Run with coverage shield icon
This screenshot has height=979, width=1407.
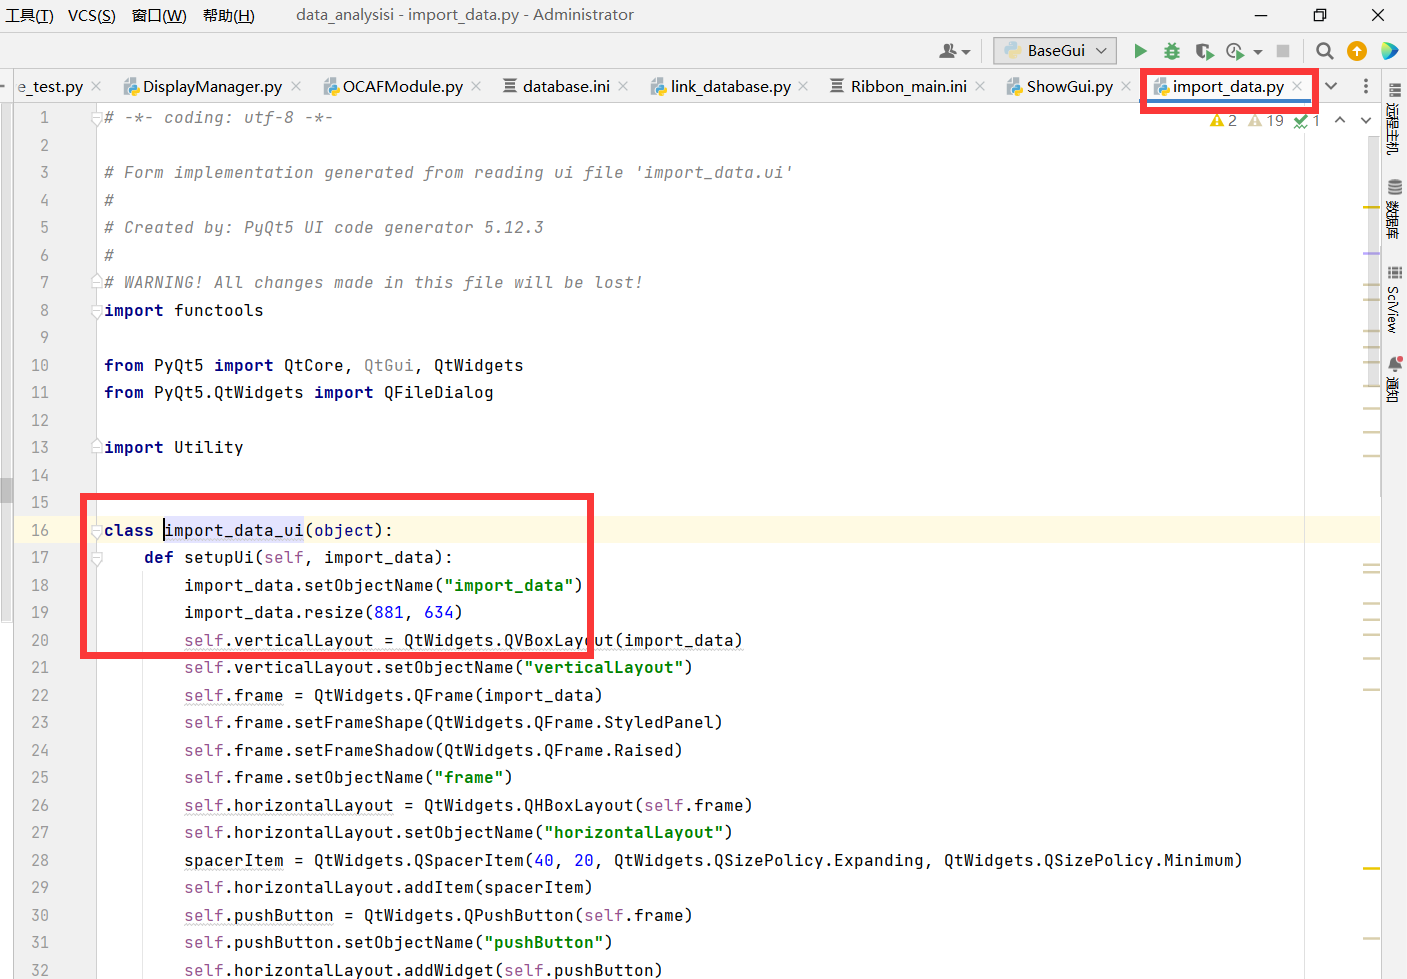click(x=1204, y=51)
